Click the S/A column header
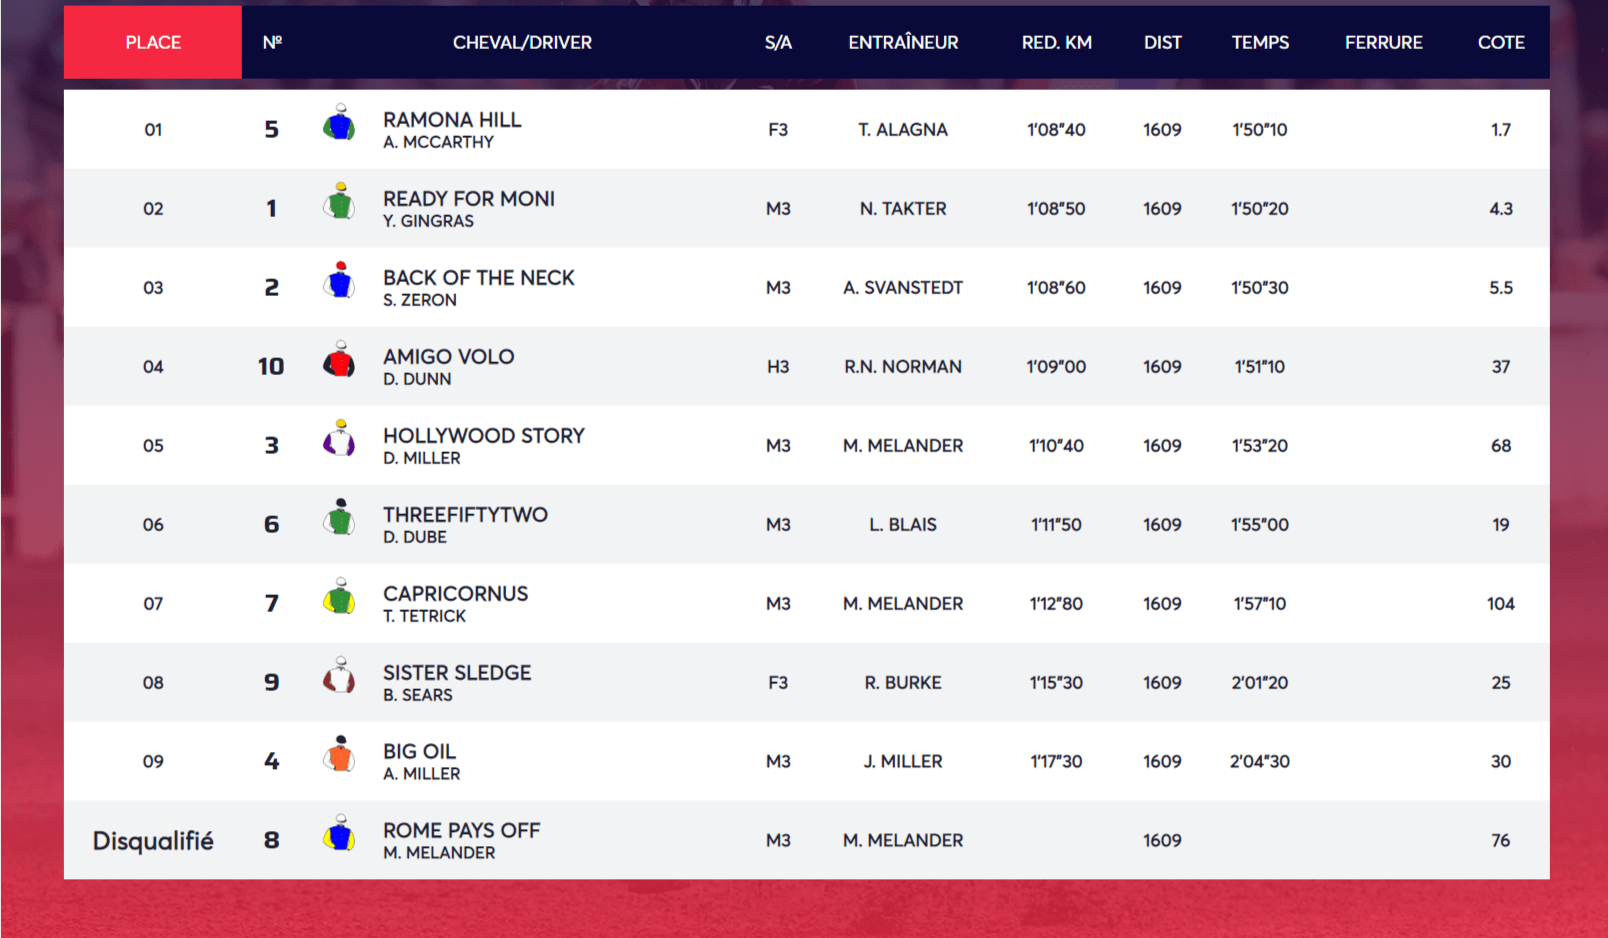 778,42
